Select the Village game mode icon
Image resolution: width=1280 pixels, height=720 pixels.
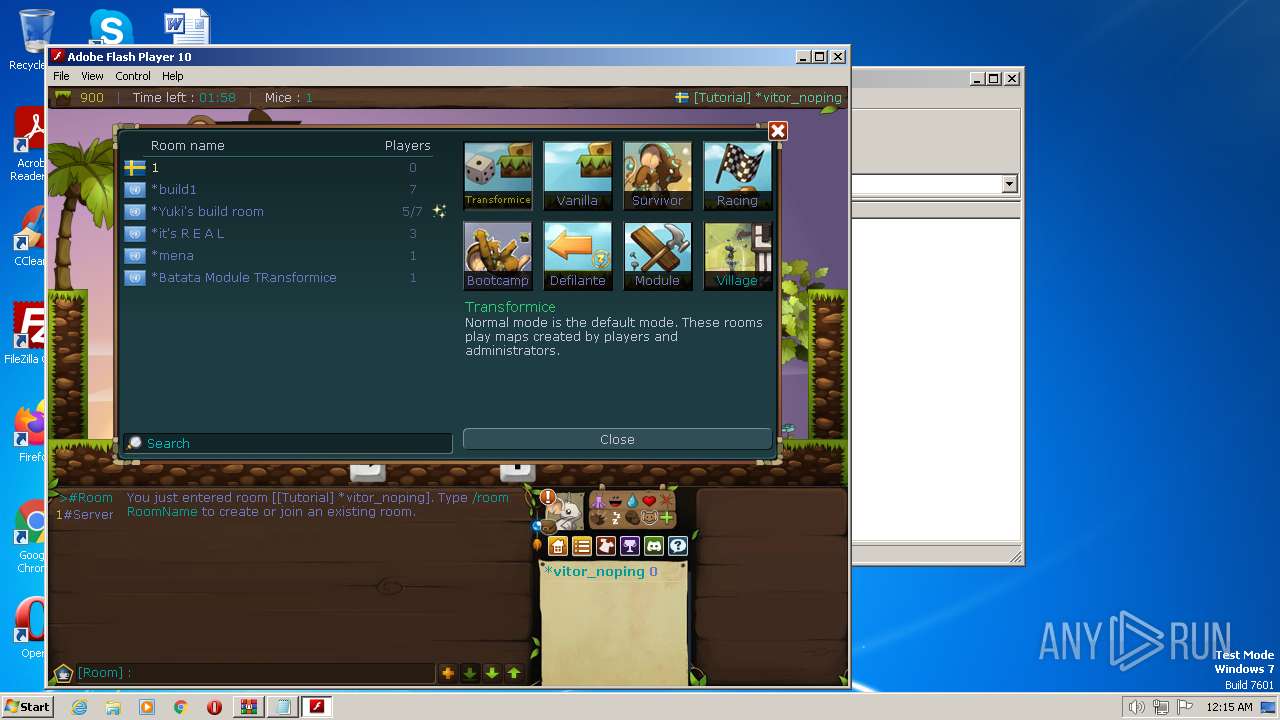tap(737, 255)
